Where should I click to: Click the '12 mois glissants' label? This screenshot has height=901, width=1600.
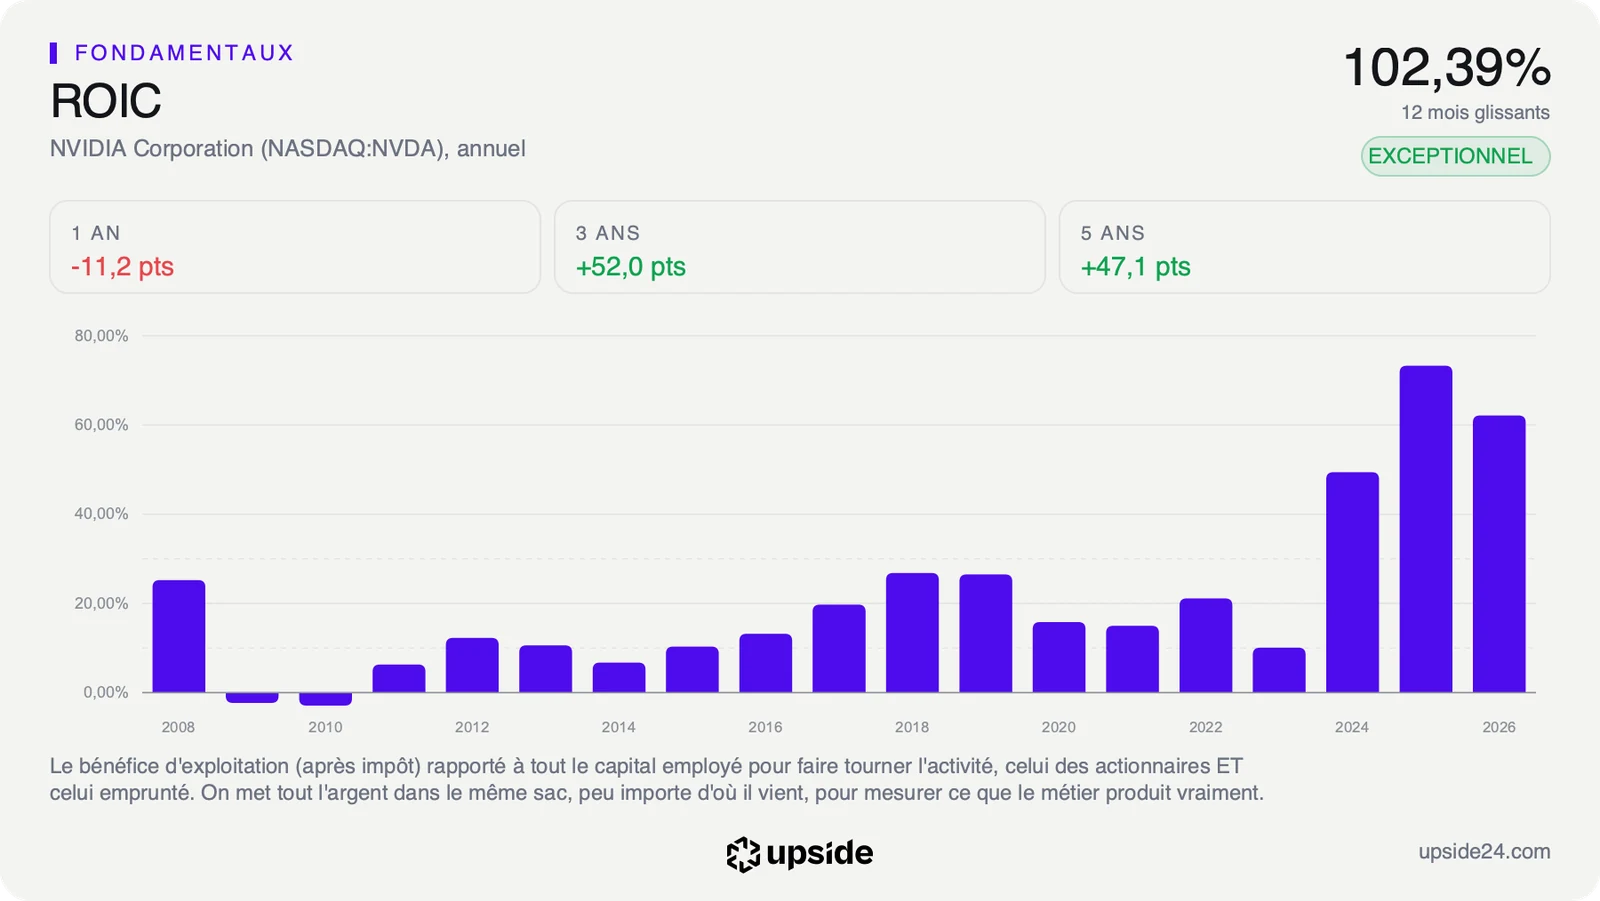pos(1475,113)
